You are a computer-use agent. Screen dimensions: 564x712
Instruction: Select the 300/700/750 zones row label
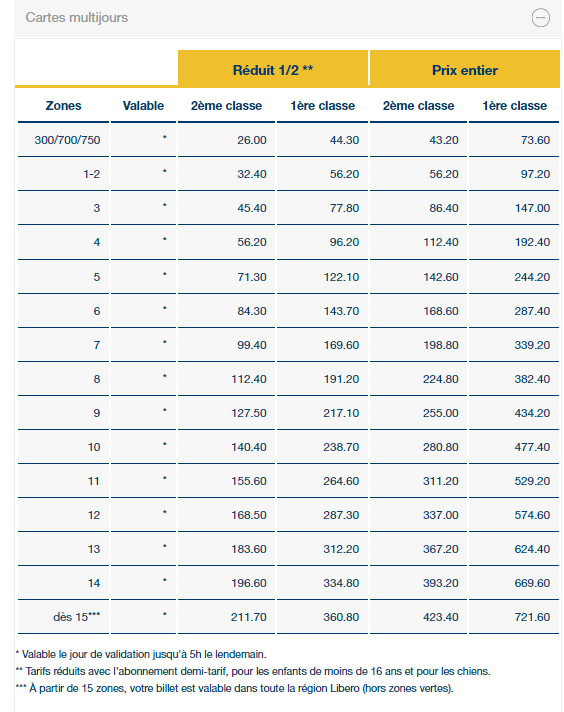point(67,140)
